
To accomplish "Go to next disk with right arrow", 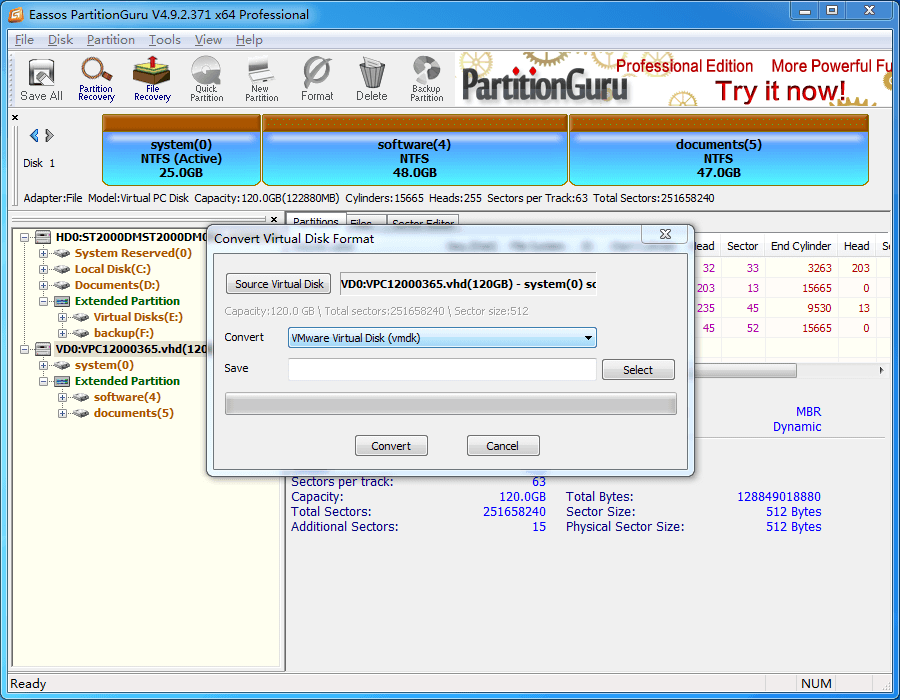I will (x=49, y=135).
